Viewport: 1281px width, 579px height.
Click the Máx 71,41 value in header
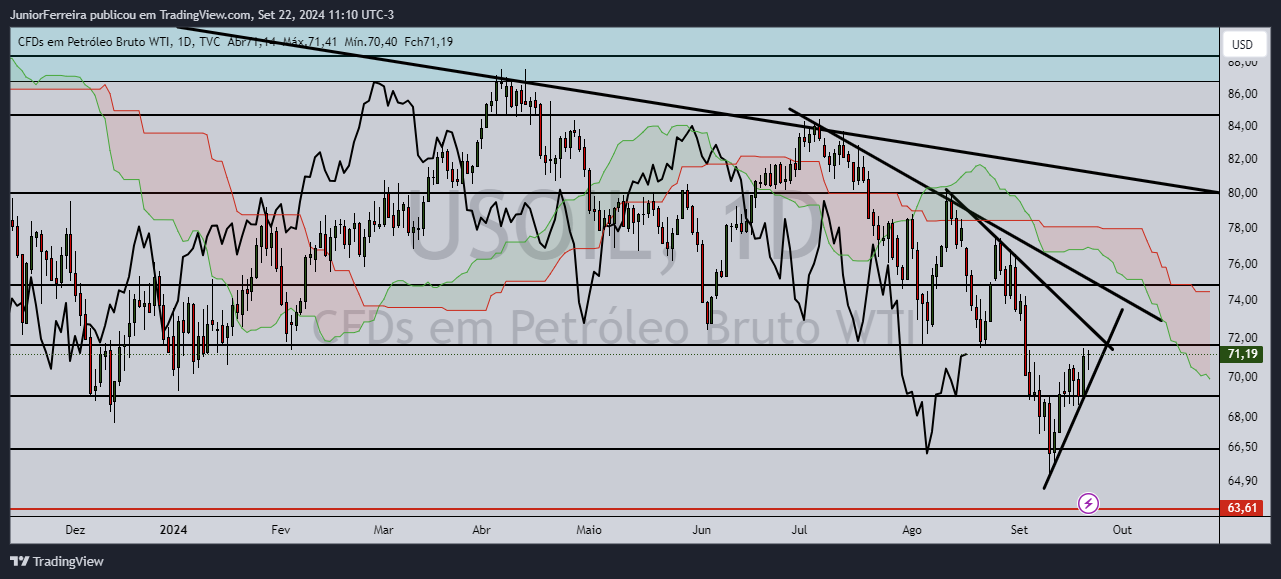309,41
